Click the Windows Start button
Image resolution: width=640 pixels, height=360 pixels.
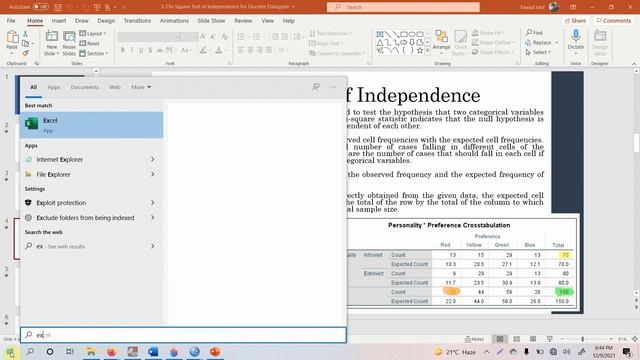10,351
